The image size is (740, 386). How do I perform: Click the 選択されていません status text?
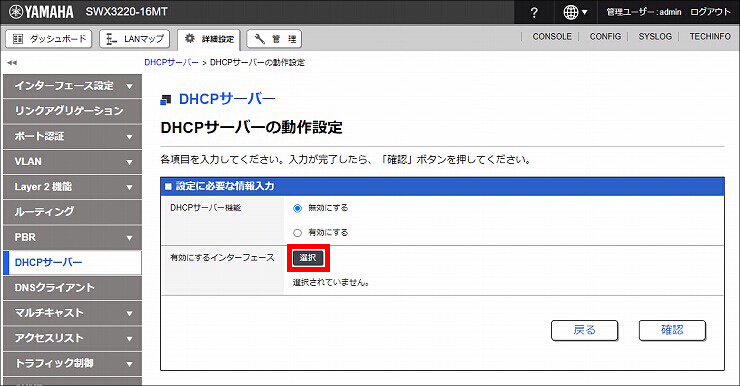coord(331,283)
